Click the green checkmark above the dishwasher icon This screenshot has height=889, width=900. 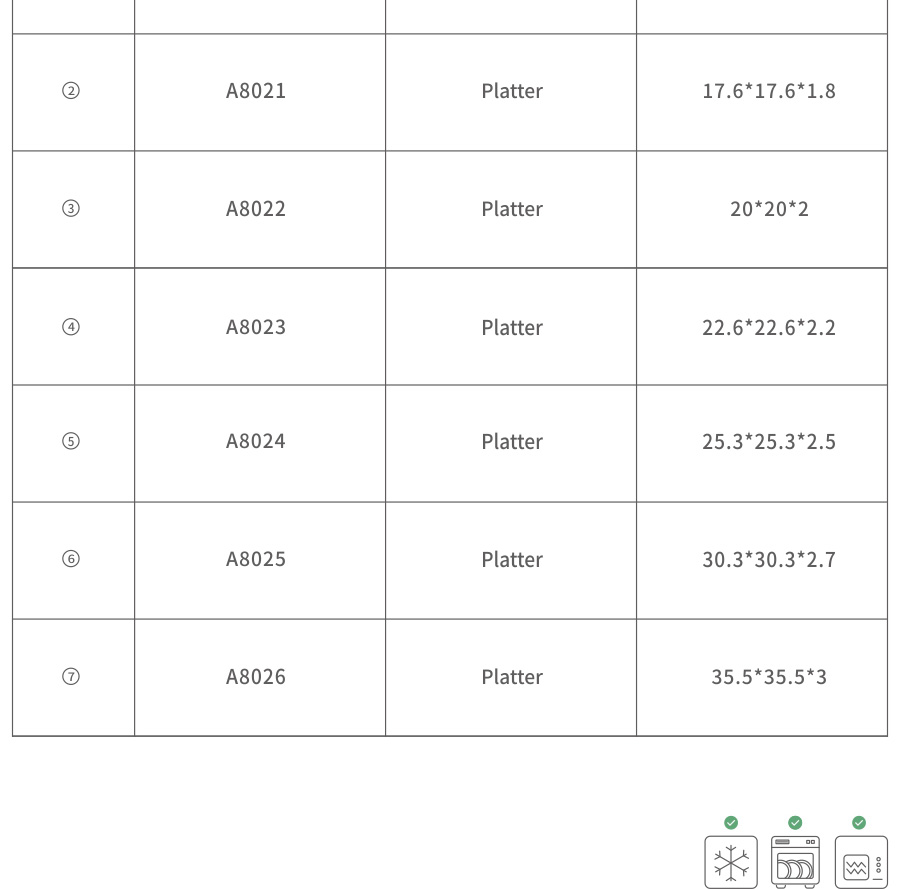pyautogui.click(x=795, y=822)
